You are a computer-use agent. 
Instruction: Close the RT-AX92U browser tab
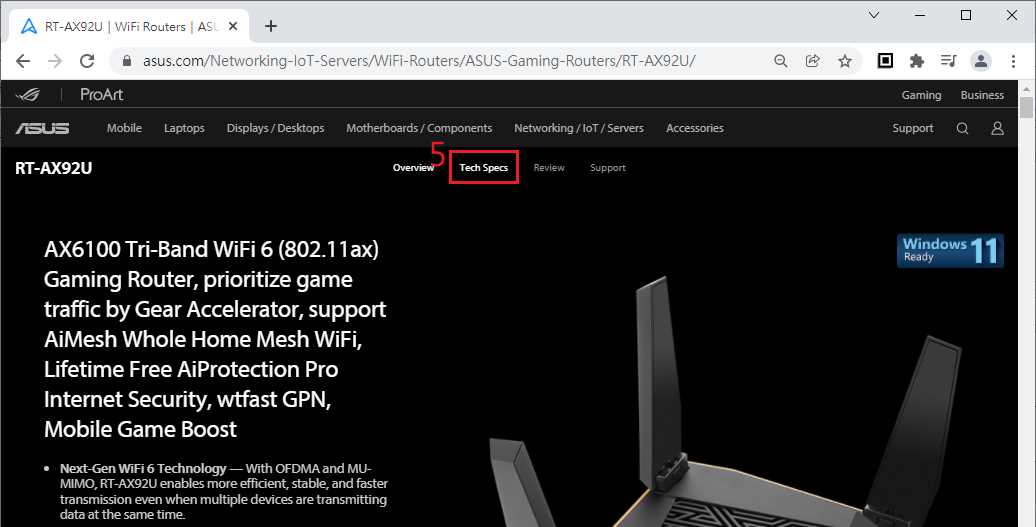pyautogui.click(x=233, y=26)
